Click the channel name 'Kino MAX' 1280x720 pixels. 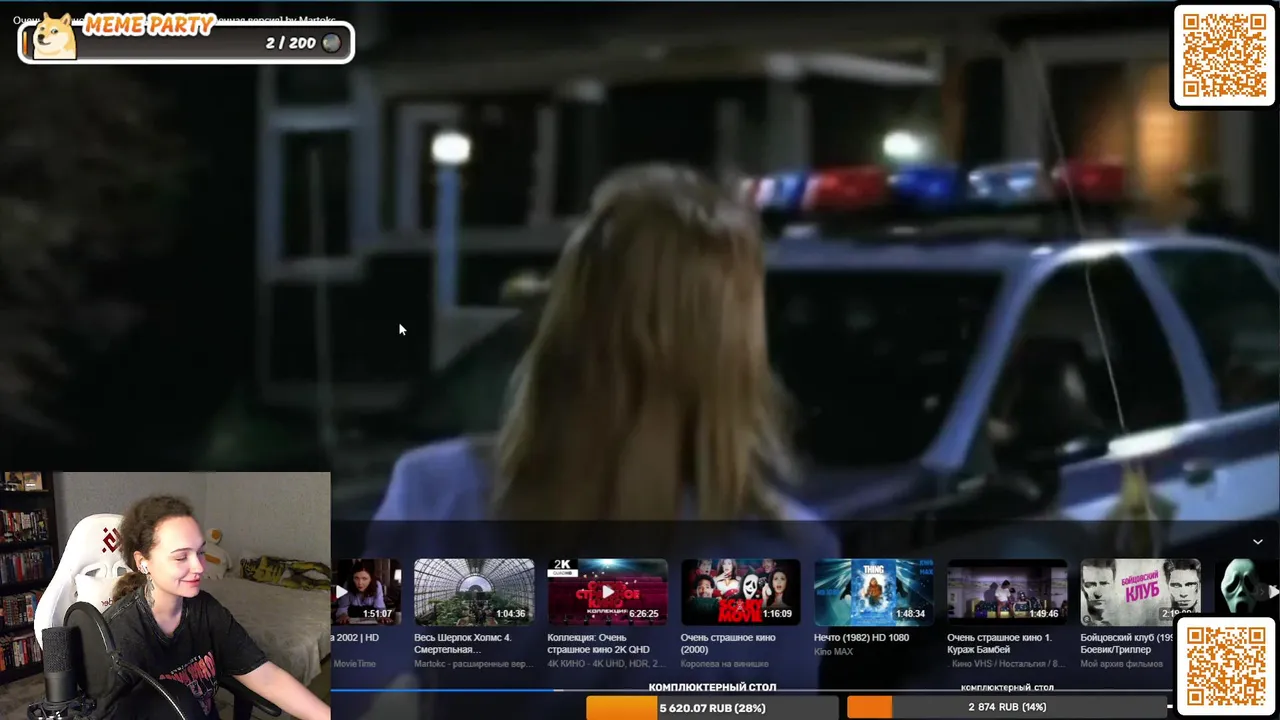click(833, 652)
